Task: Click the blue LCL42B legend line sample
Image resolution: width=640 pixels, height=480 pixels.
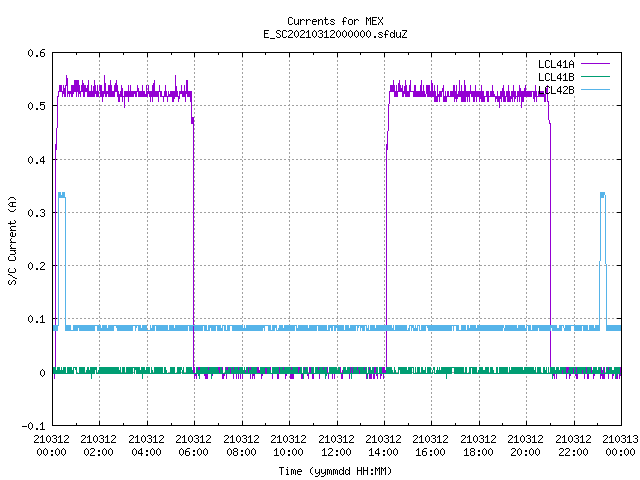Action: (595, 90)
